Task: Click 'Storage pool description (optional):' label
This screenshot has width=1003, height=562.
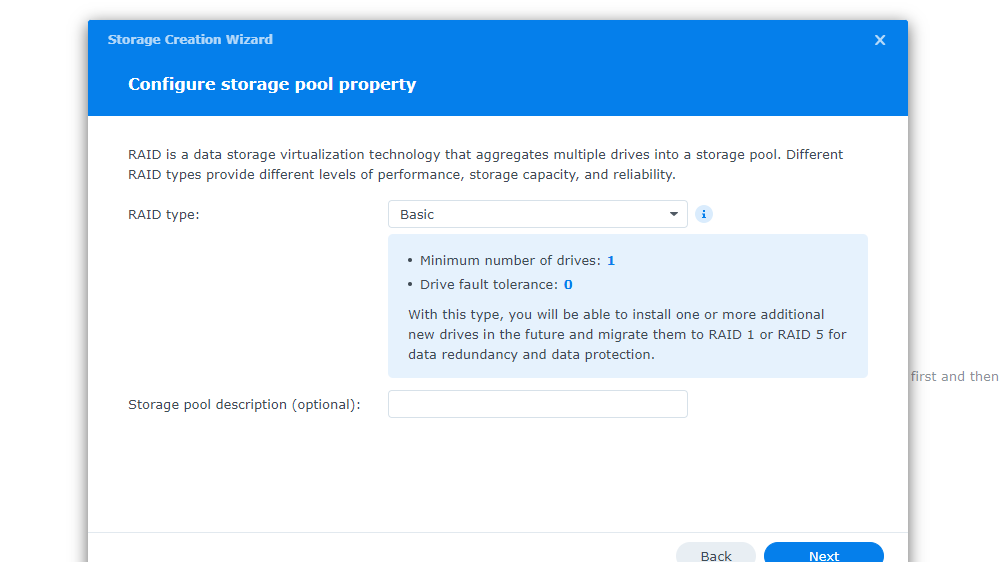Action: (x=244, y=405)
